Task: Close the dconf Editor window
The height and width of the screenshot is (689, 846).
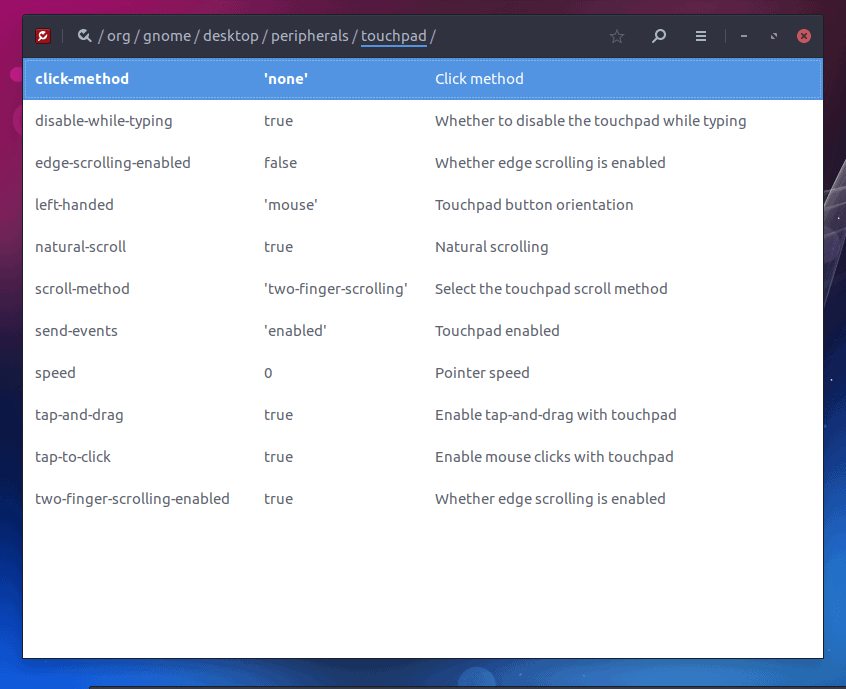Action: tap(804, 36)
